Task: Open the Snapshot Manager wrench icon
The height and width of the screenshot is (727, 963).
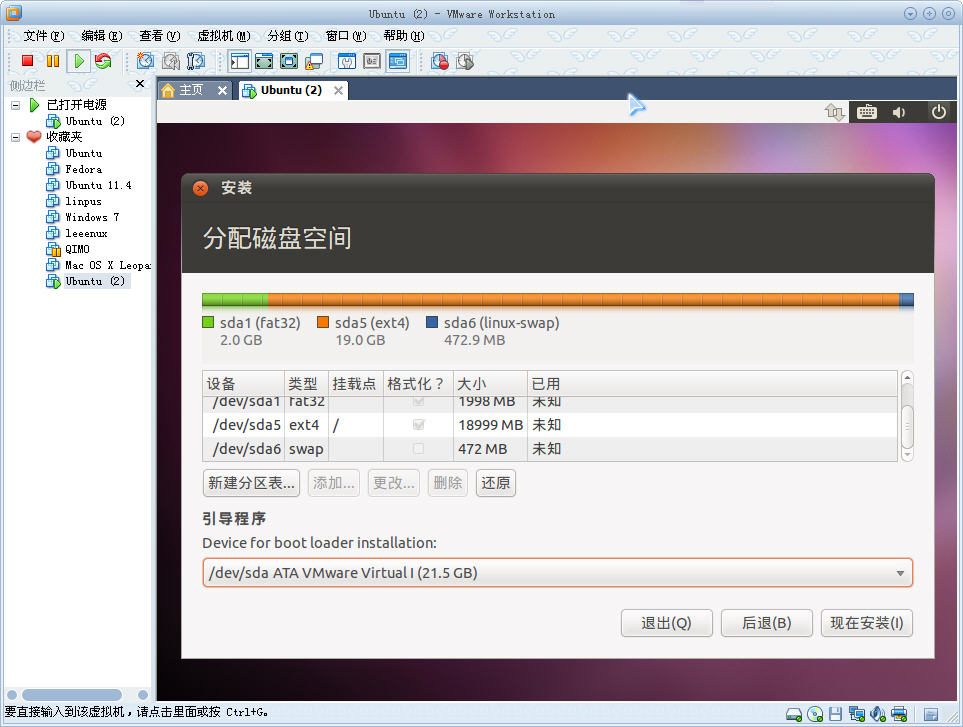Action: coord(195,61)
